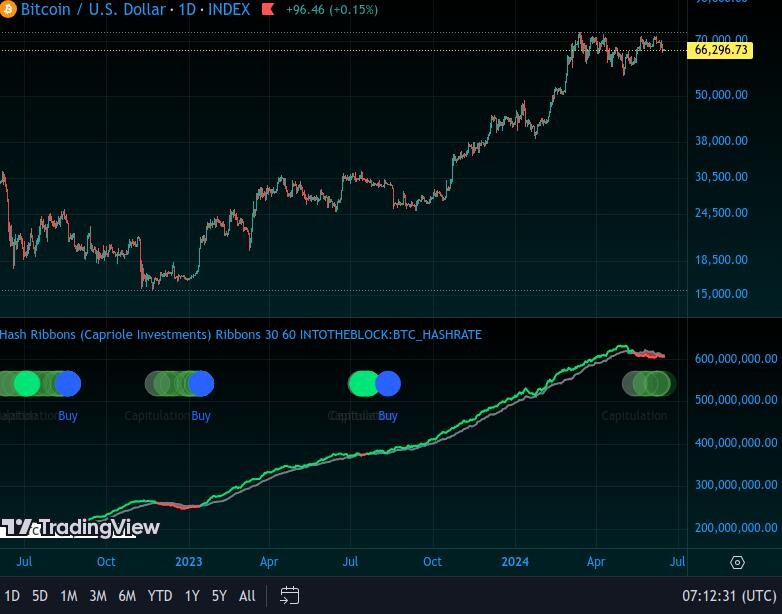782x614 pixels.
Task: Select the 1D time range
Action: [x=12, y=596]
